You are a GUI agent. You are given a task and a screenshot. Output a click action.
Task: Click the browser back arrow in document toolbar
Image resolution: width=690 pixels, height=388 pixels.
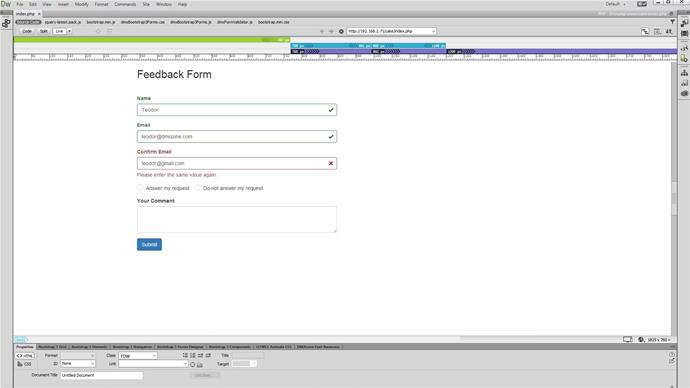(x=322, y=31)
